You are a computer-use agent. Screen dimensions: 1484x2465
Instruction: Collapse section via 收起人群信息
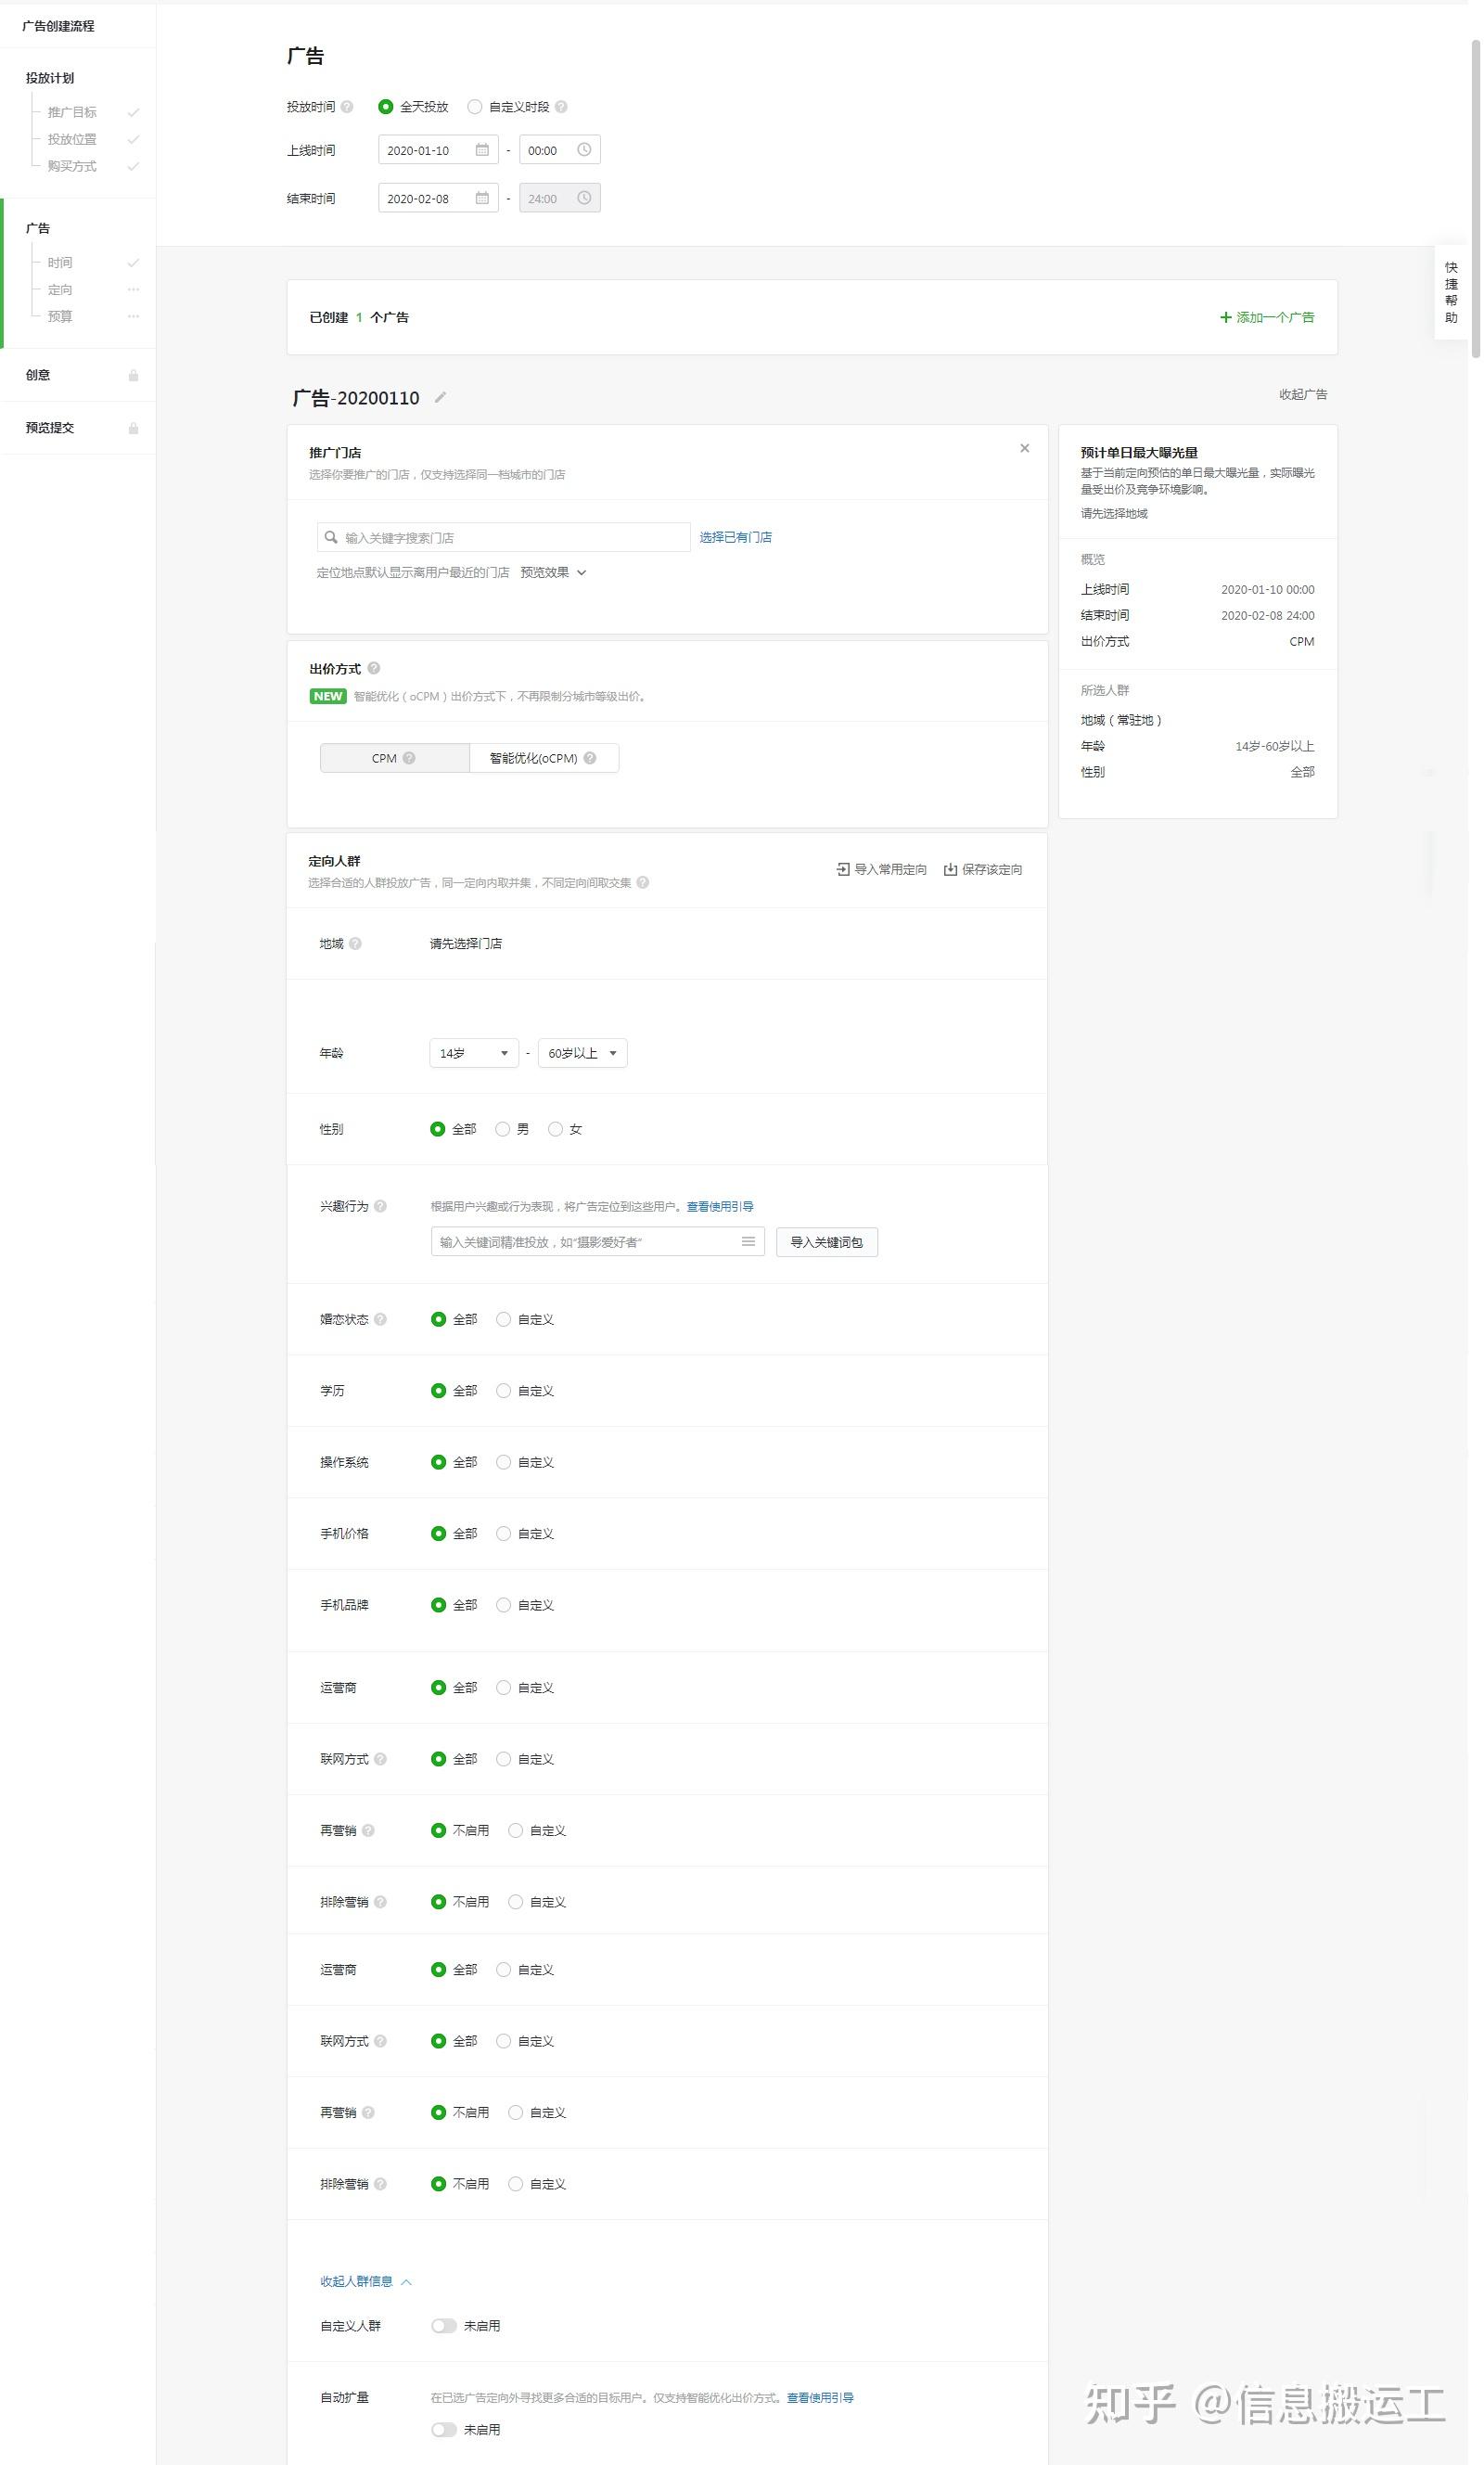(x=366, y=2281)
